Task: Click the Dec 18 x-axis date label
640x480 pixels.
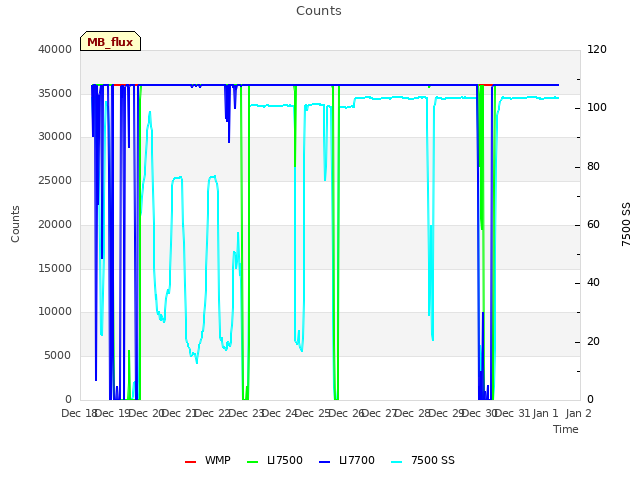Action: pyautogui.click(x=79, y=413)
